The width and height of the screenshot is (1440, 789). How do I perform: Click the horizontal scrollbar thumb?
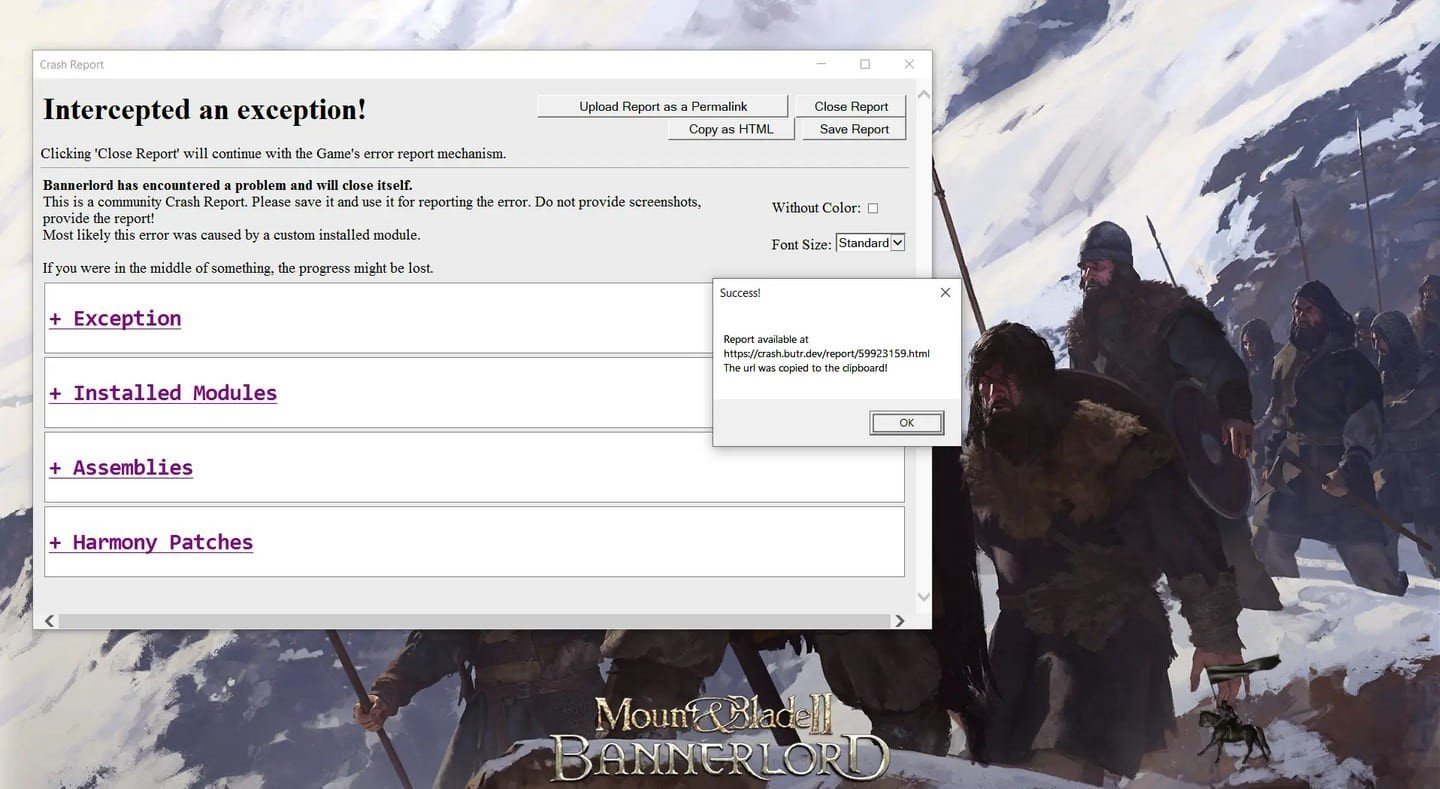click(x=474, y=621)
